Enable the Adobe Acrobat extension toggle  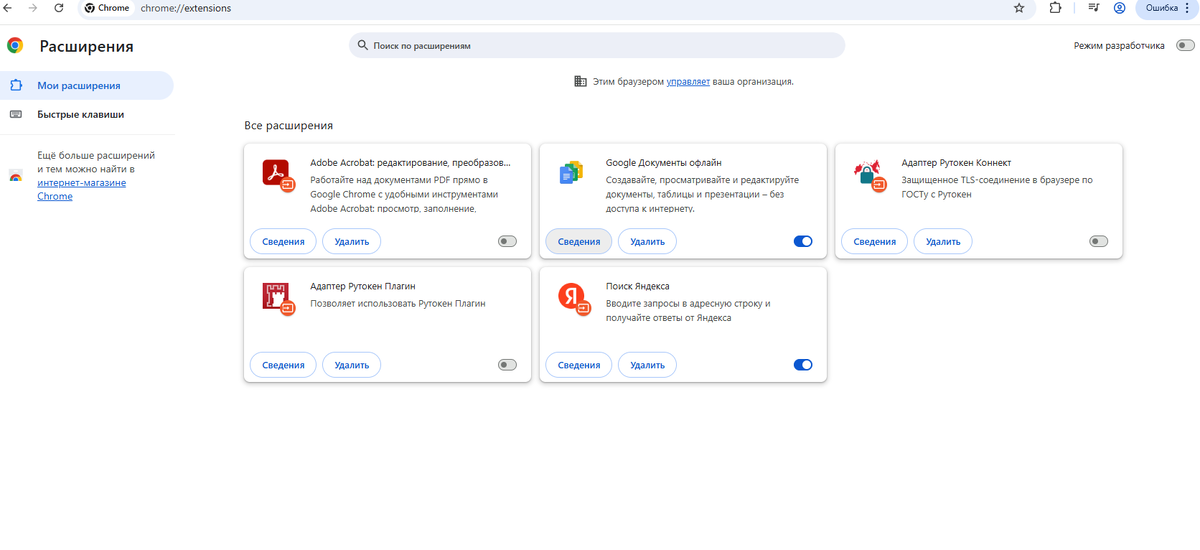click(x=507, y=241)
